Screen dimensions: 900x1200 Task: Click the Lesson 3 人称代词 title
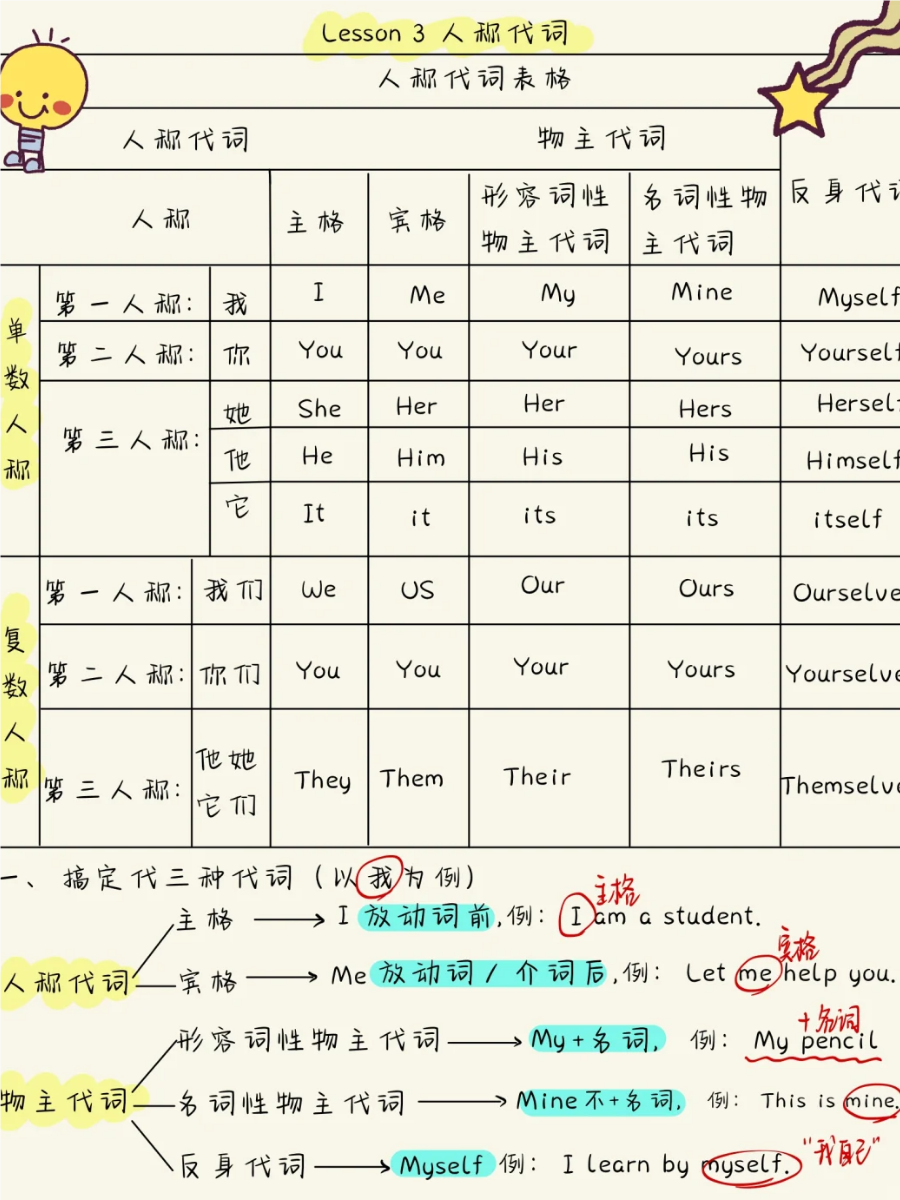pos(445,33)
